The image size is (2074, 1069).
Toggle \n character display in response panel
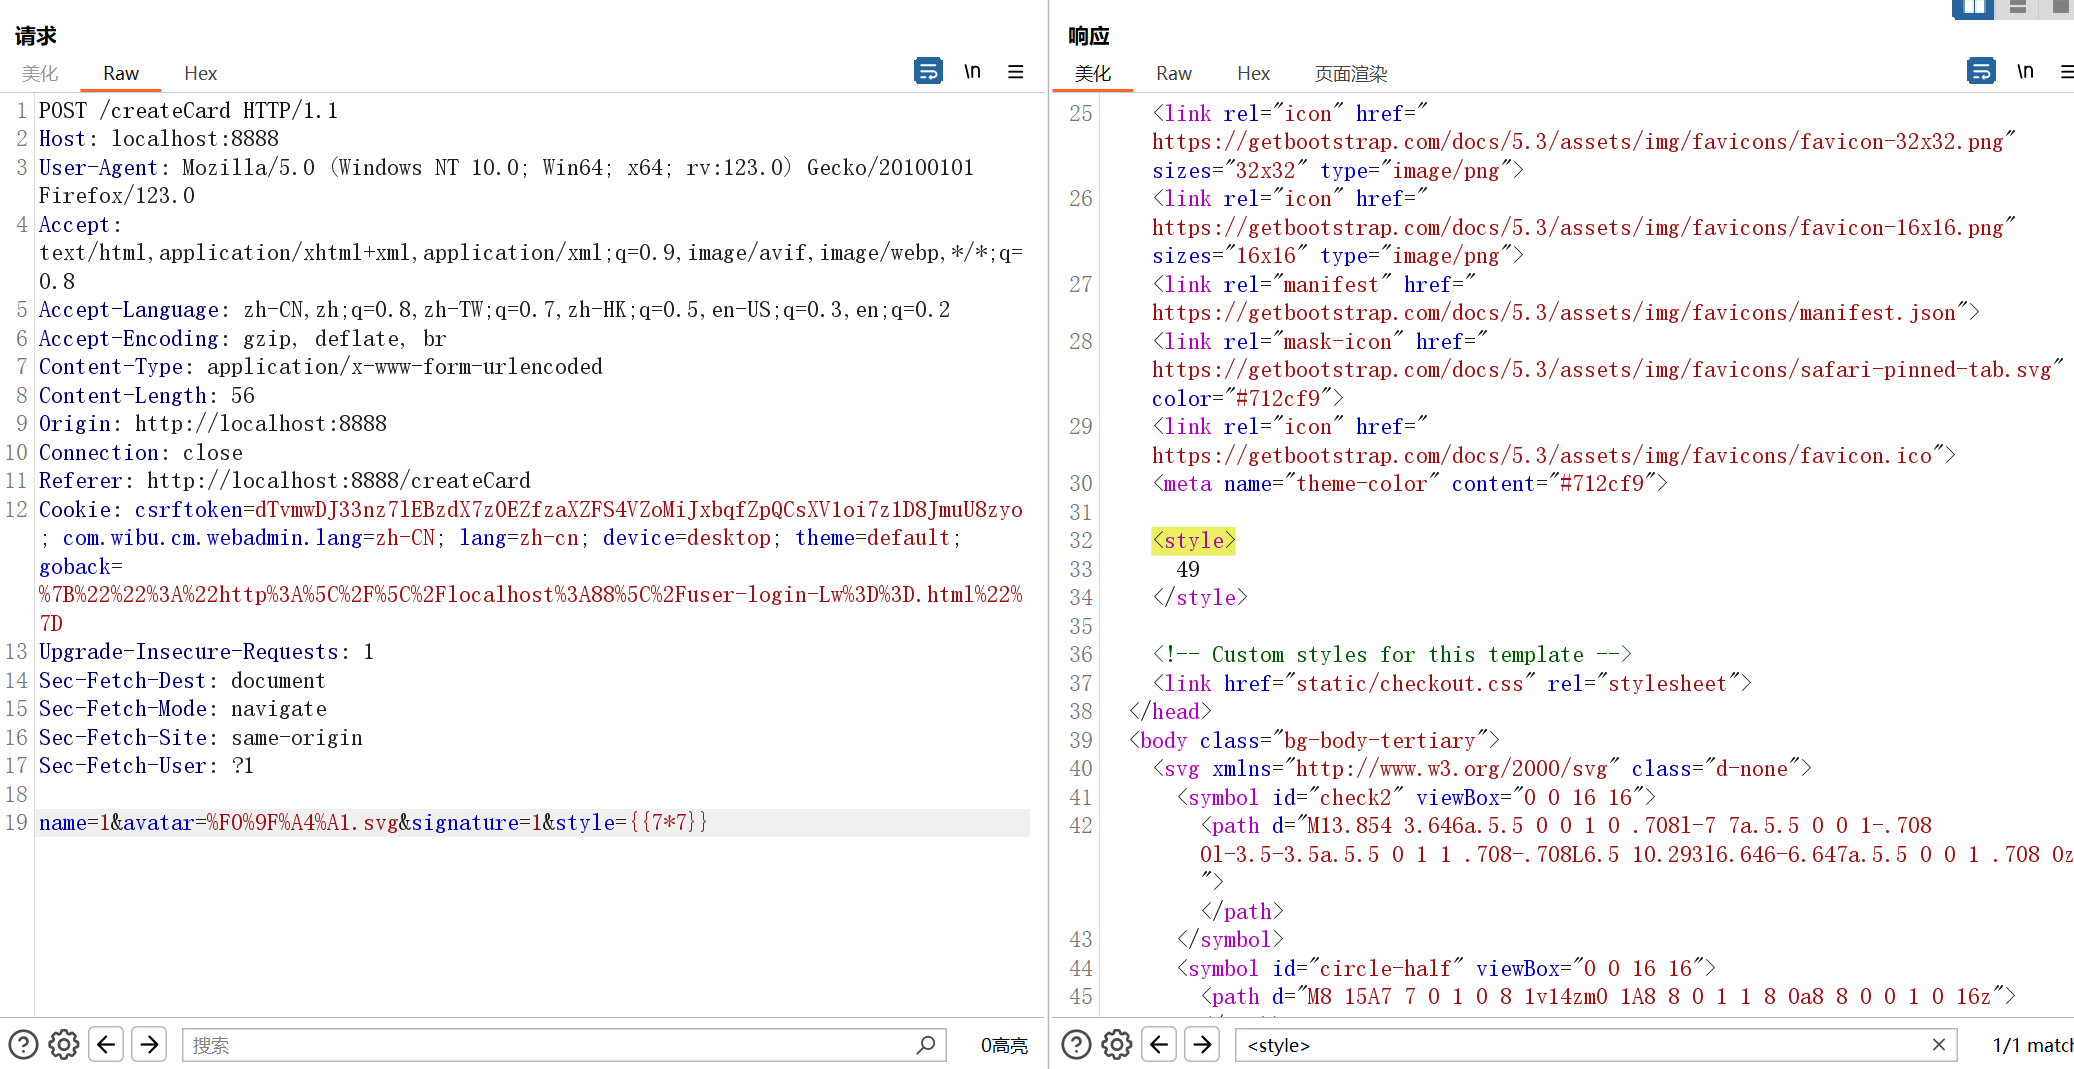click(2025, 71)
